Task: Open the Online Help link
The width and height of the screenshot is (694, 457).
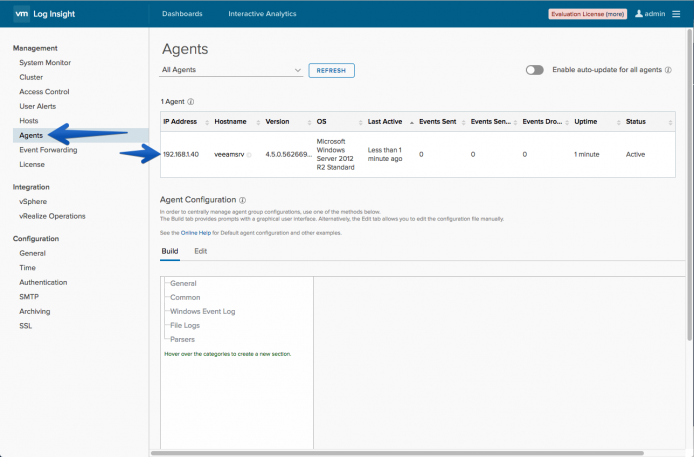Action: point(196,233)
